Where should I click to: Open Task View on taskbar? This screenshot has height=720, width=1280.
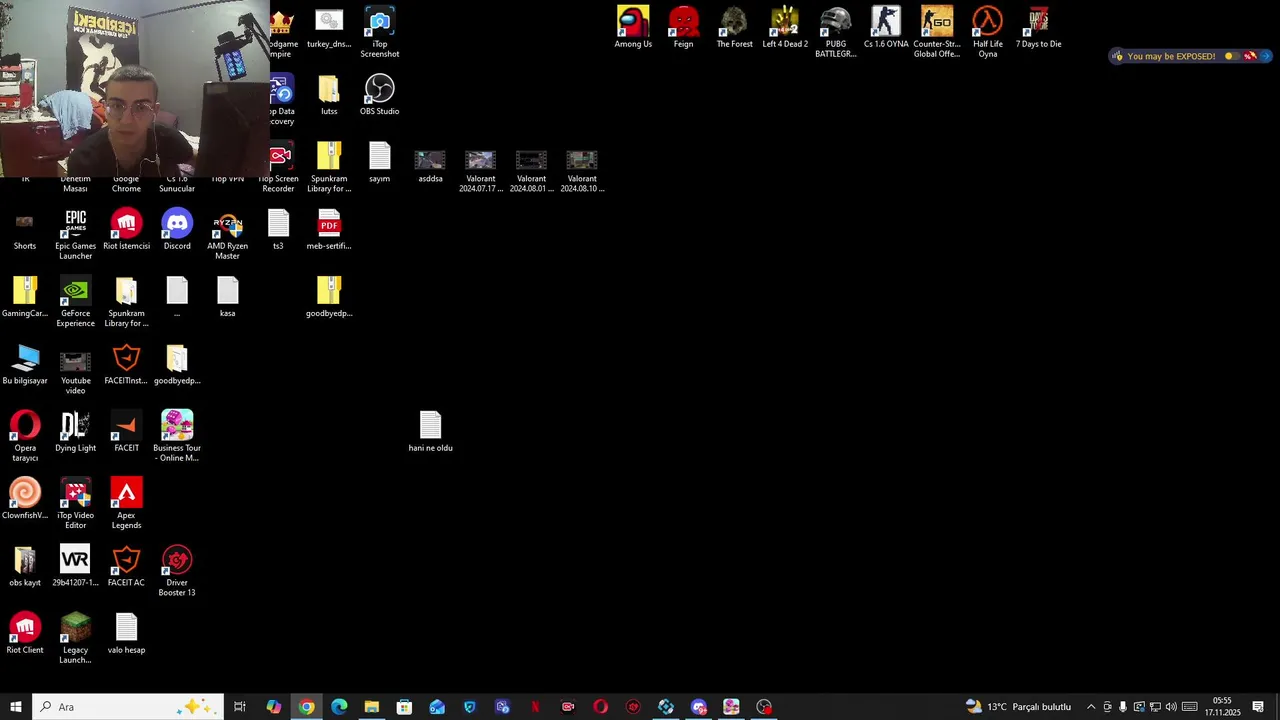click(240, 707)
